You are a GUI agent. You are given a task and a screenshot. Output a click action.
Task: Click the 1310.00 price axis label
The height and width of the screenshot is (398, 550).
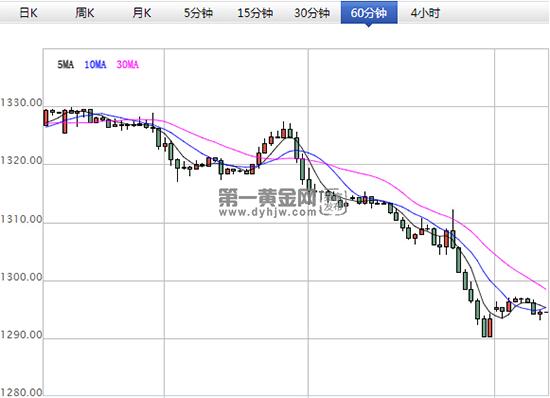[x=21, y=219]
